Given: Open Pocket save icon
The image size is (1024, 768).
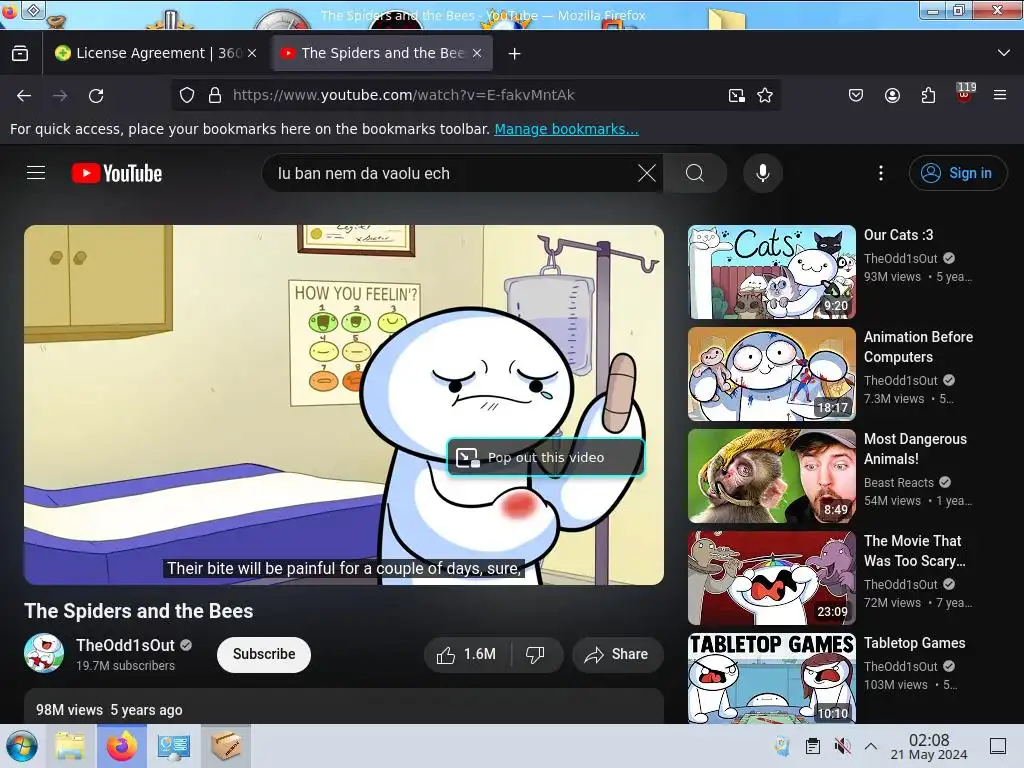Looking at the screenshot, I should pos(856,95).
